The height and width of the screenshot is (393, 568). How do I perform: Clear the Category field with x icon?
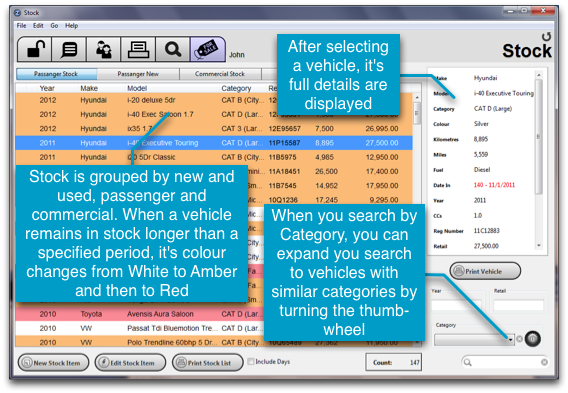(x=519, y=339)
